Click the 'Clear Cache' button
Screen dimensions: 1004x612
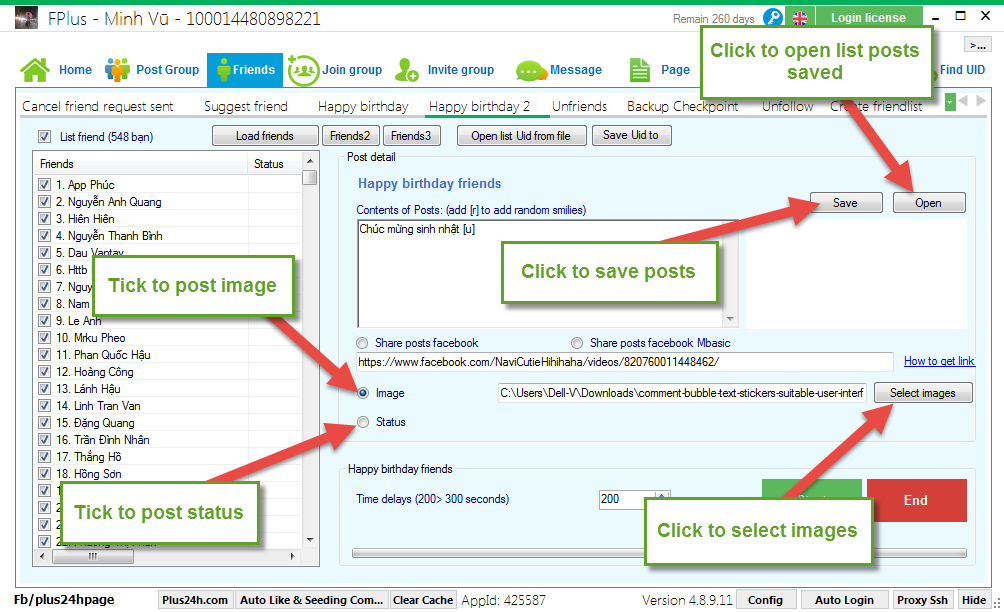click(423, 600)
